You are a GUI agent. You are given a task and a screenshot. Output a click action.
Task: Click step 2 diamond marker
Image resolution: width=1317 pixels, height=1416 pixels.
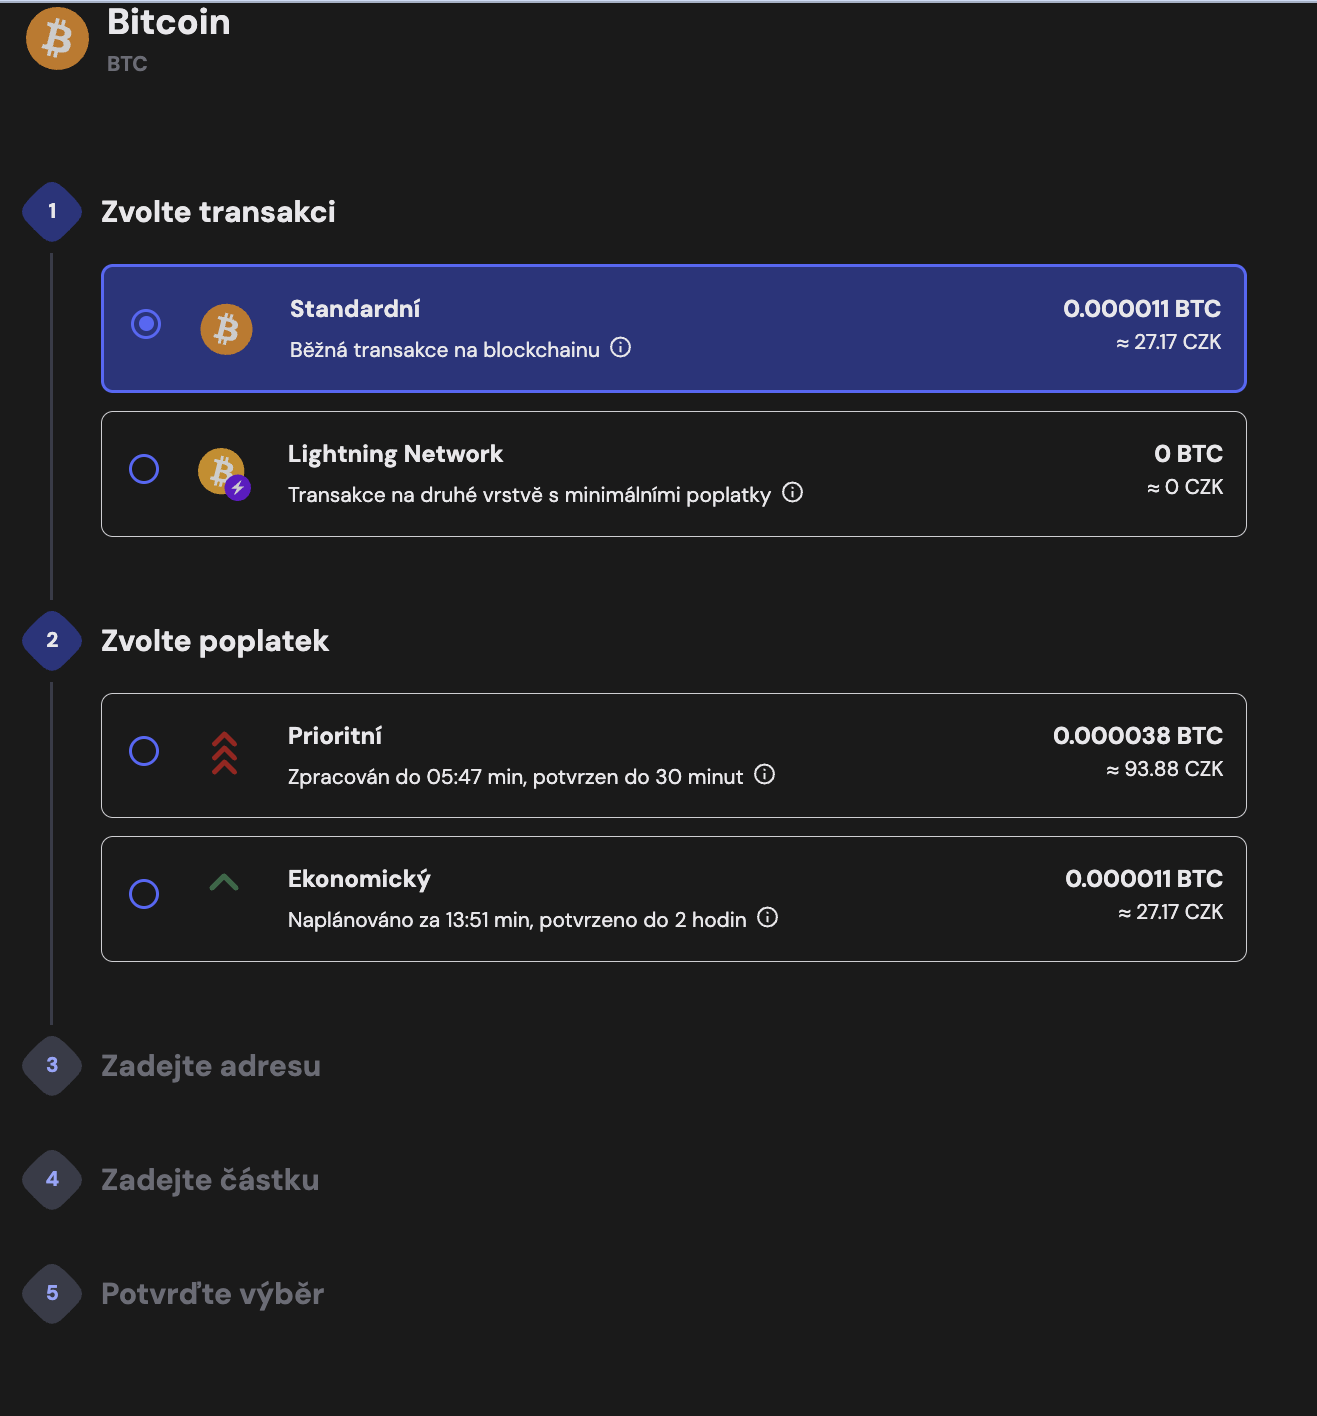pyautogui.click(x=52, y=641)
